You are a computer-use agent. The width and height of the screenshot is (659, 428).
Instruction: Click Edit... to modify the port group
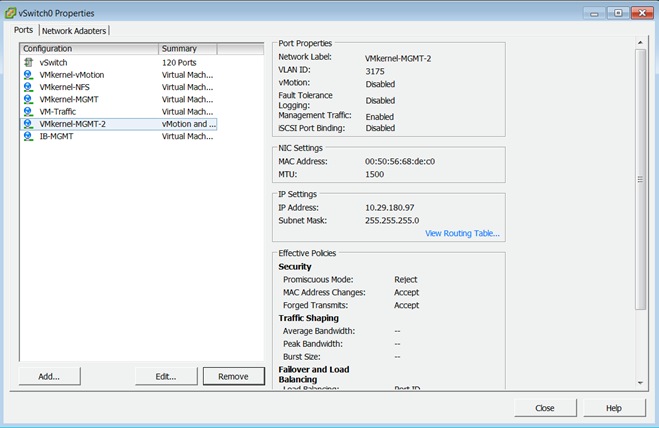[166, 376]
